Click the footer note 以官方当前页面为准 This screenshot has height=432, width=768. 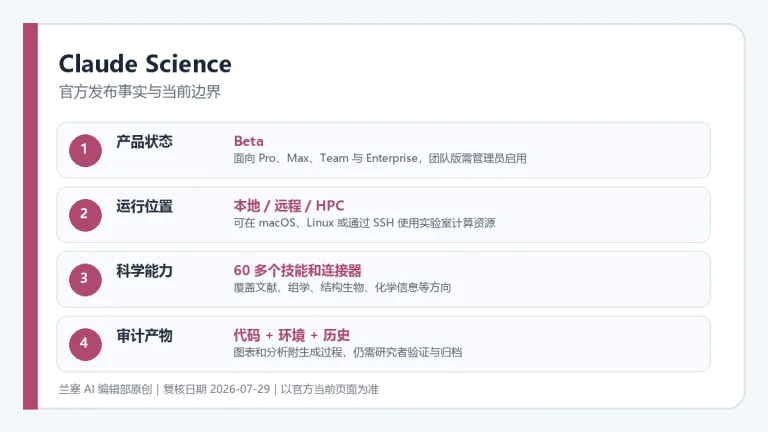click(x=330, y=389)
